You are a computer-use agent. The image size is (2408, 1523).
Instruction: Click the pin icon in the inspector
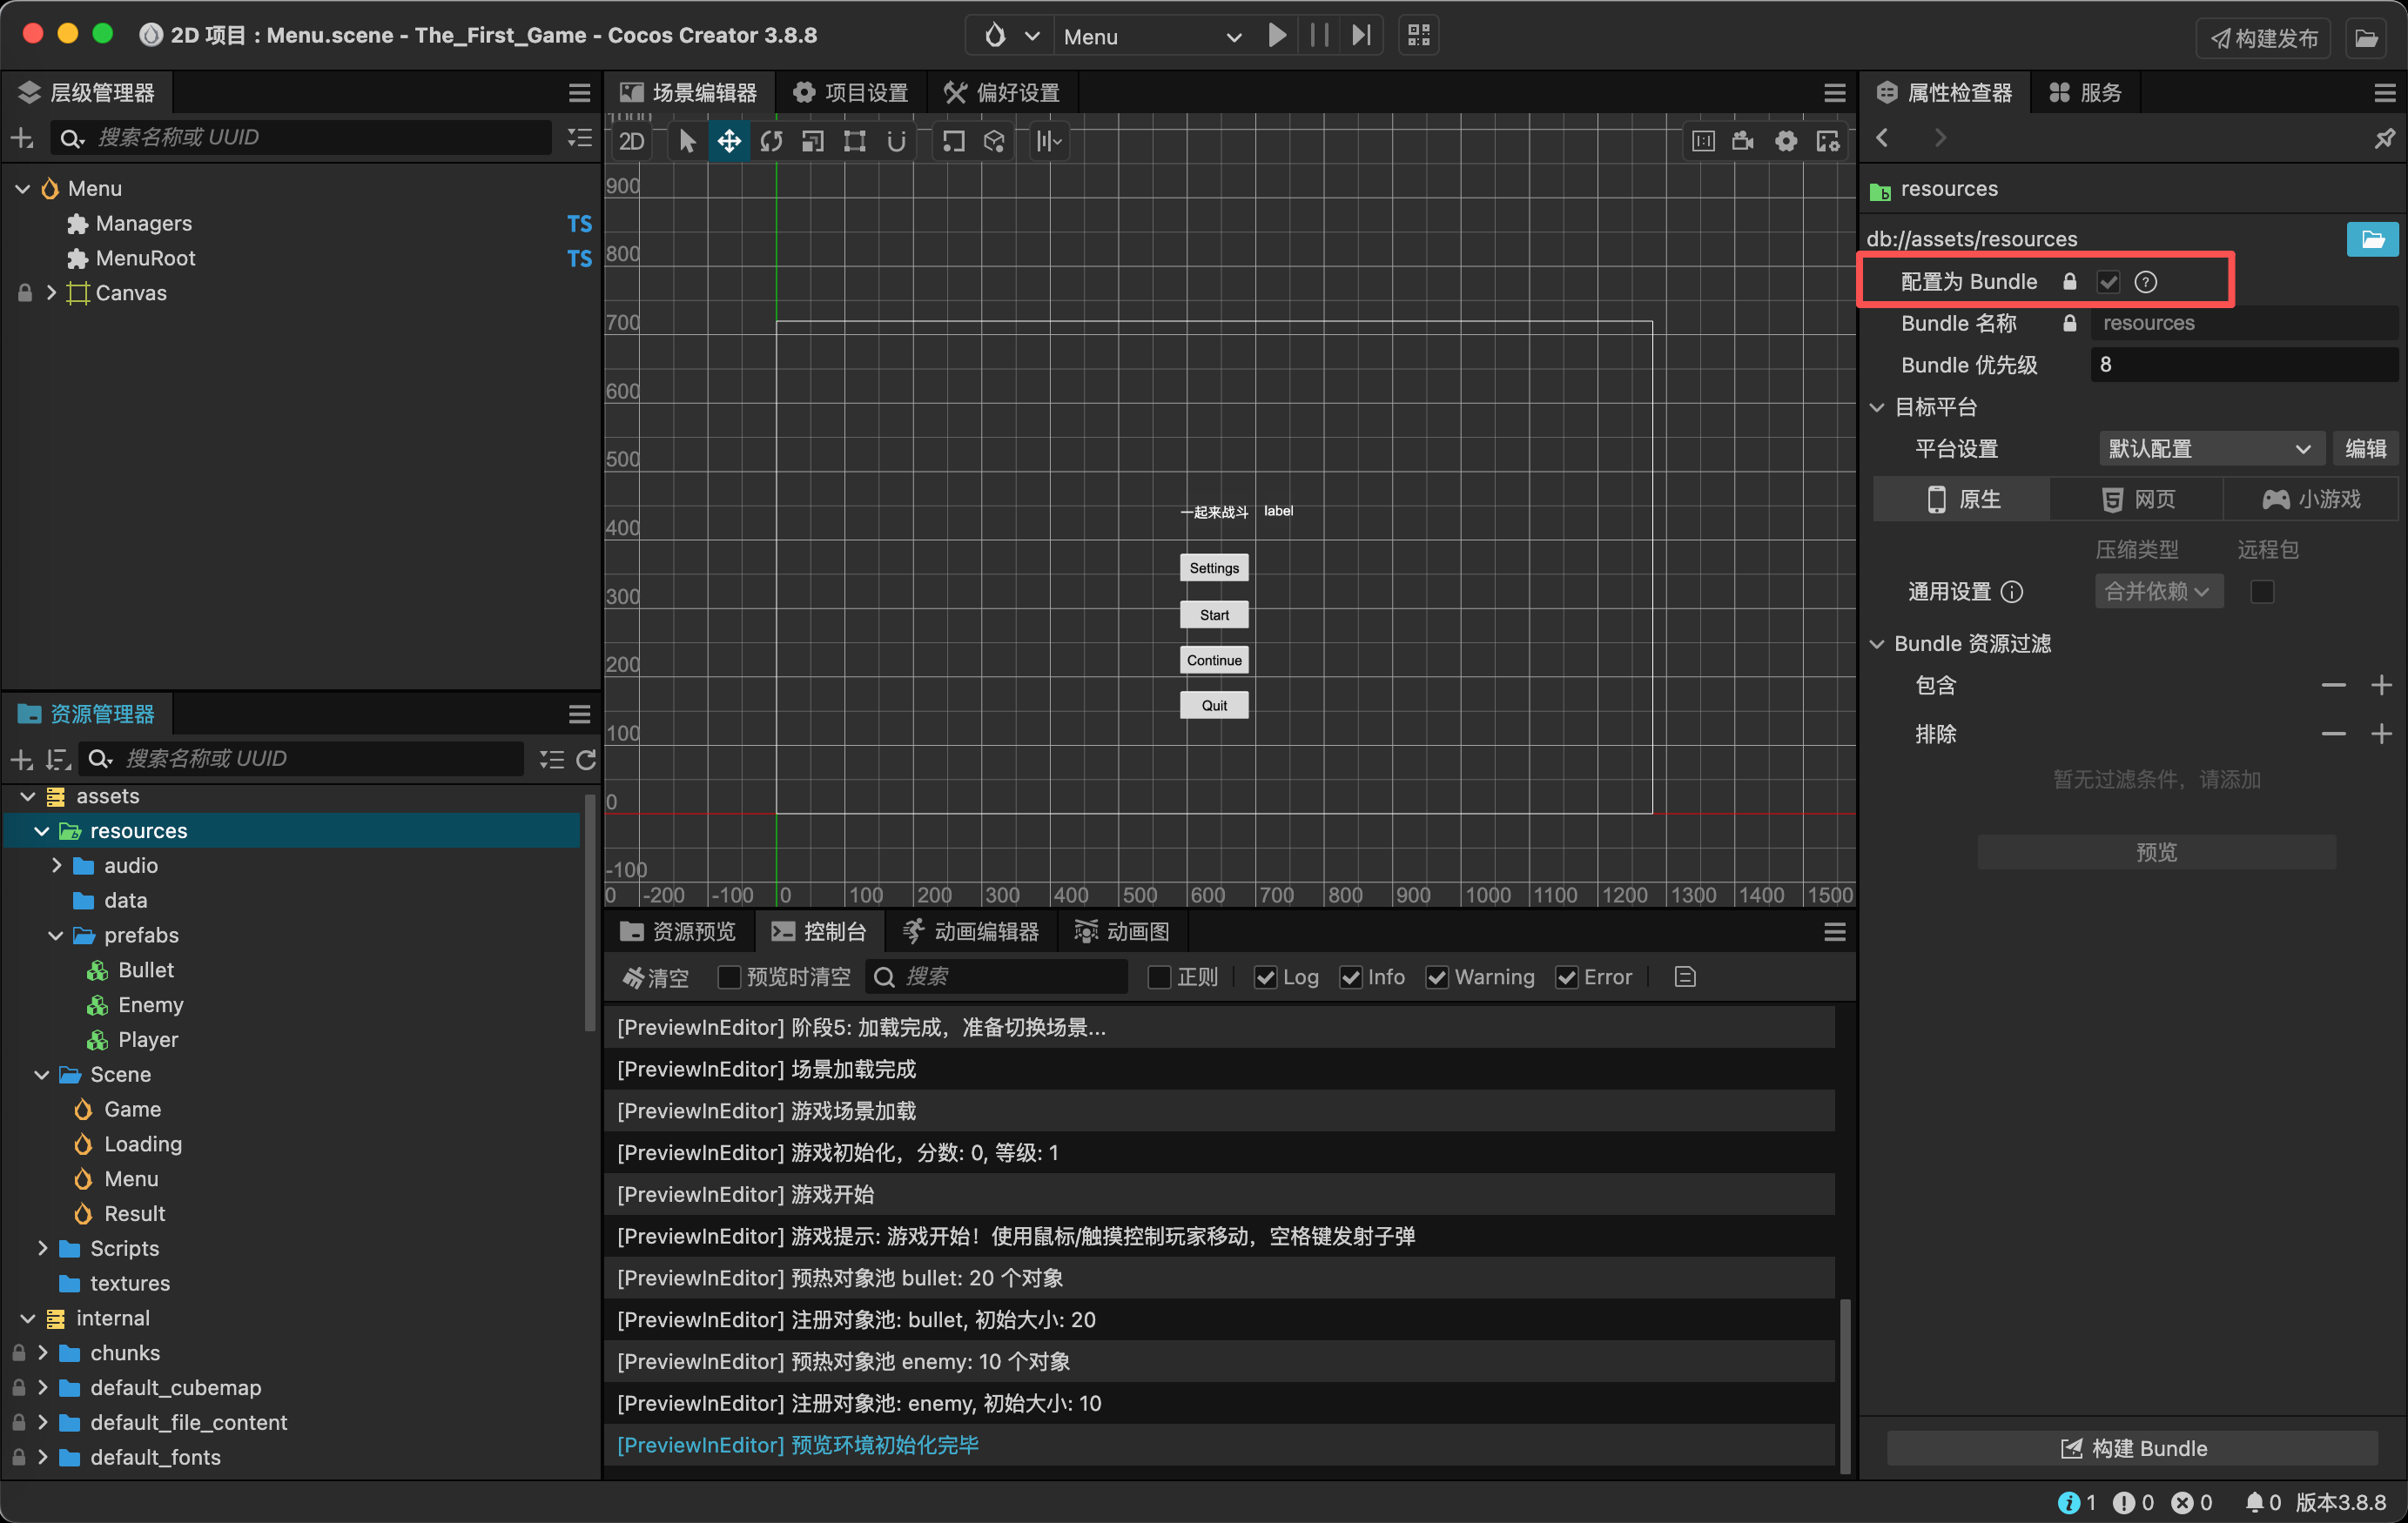(2384, 138)
